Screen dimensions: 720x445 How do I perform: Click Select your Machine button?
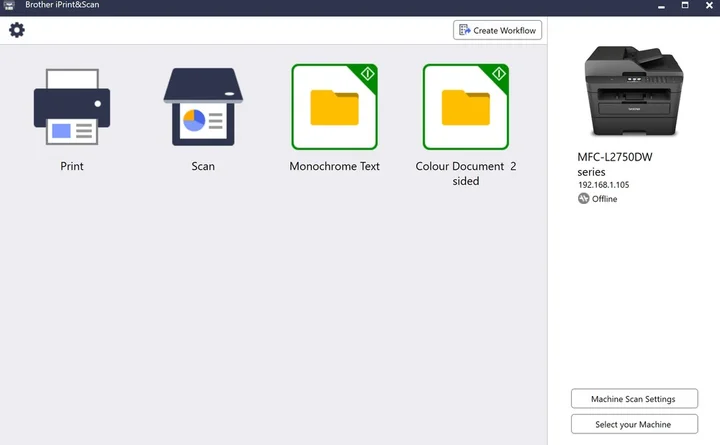(634, 424)
